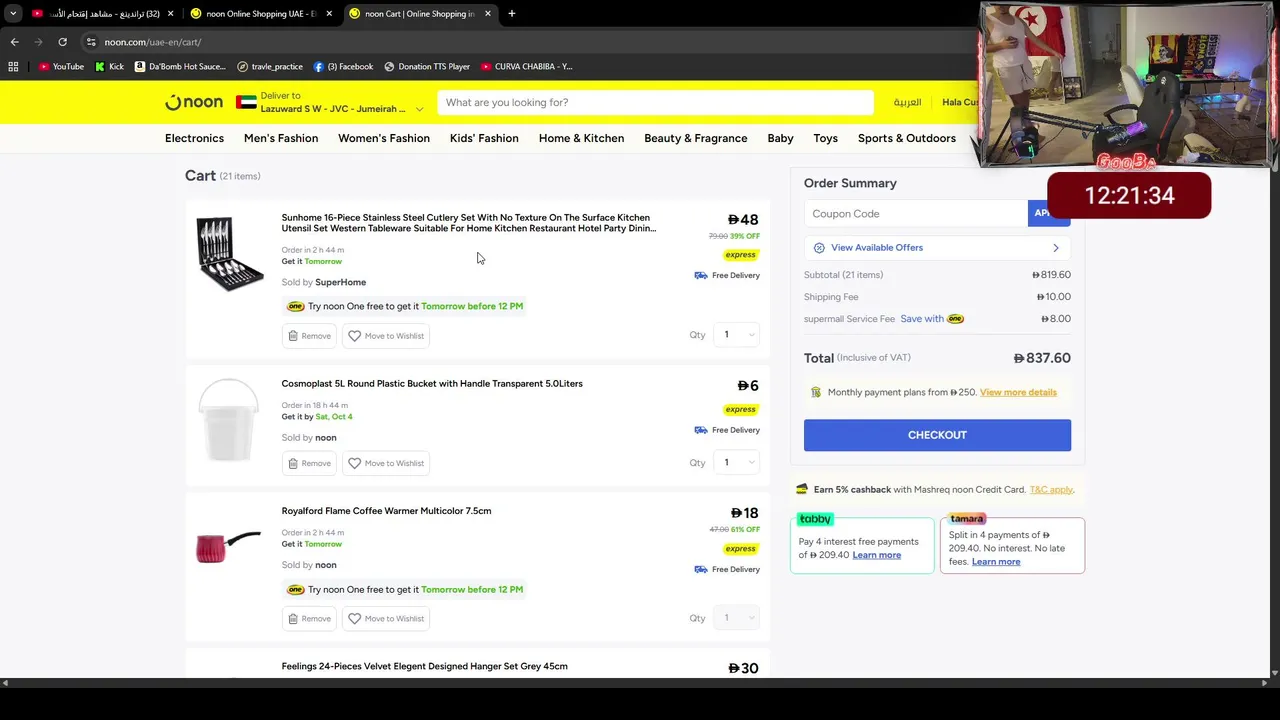Switch language to العربية
The height and width of the screenshot is (720, 1280).
coord(907,102)
